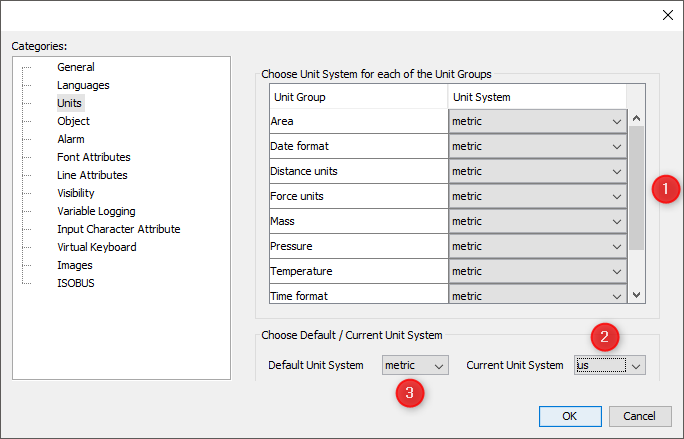
Task: Select Variable Logging in category list
Action: (96, 211)
